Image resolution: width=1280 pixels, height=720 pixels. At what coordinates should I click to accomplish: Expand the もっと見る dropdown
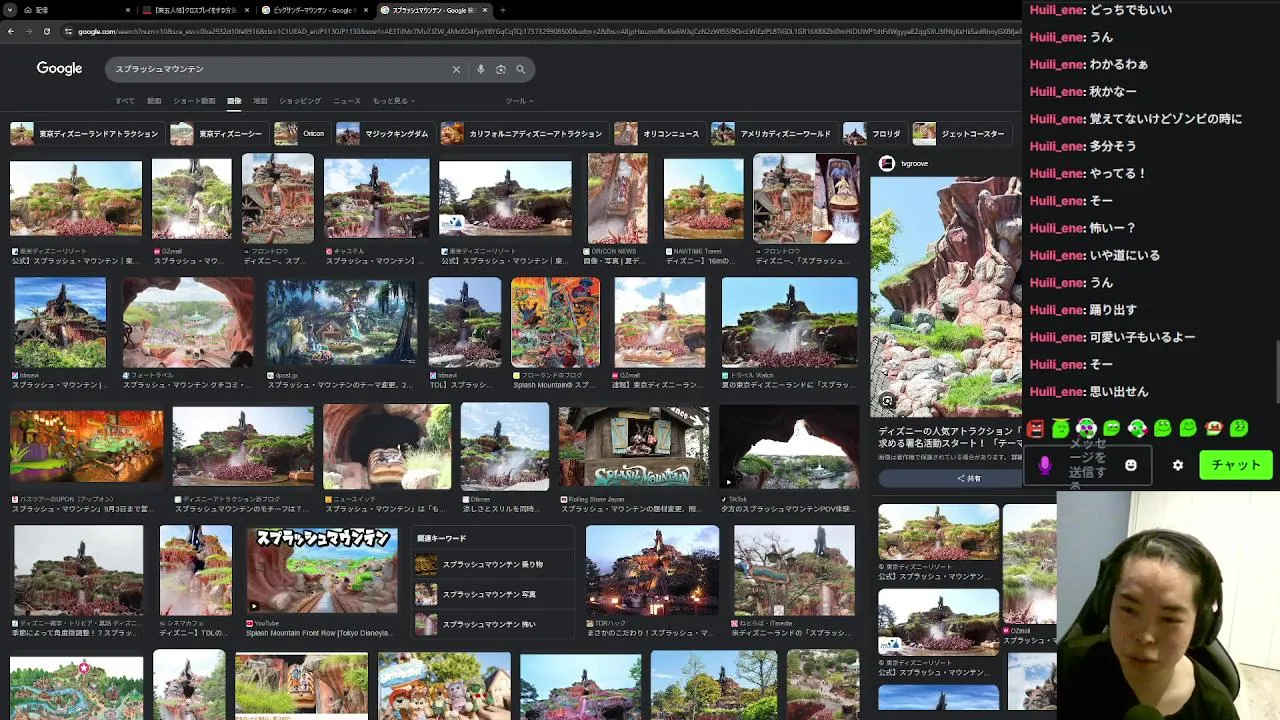(392, 101)
